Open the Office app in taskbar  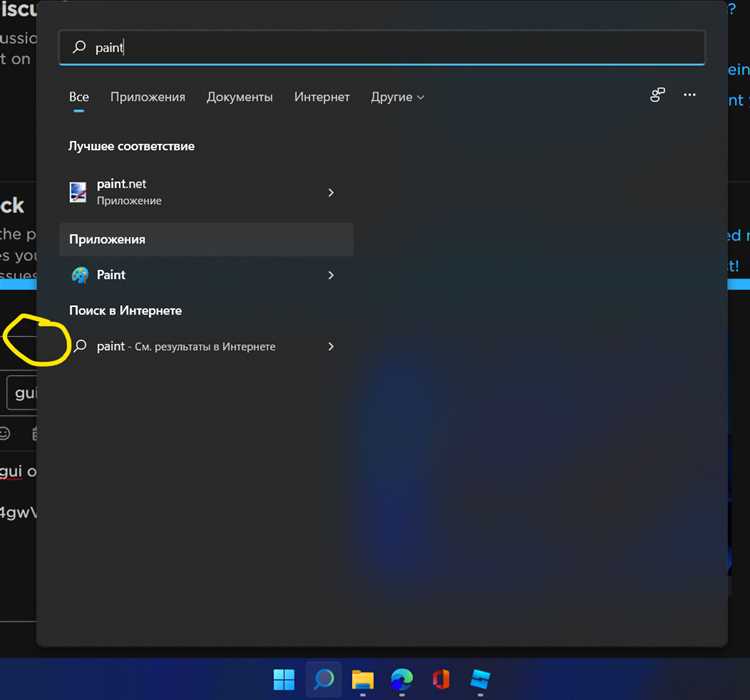point(441,679)
